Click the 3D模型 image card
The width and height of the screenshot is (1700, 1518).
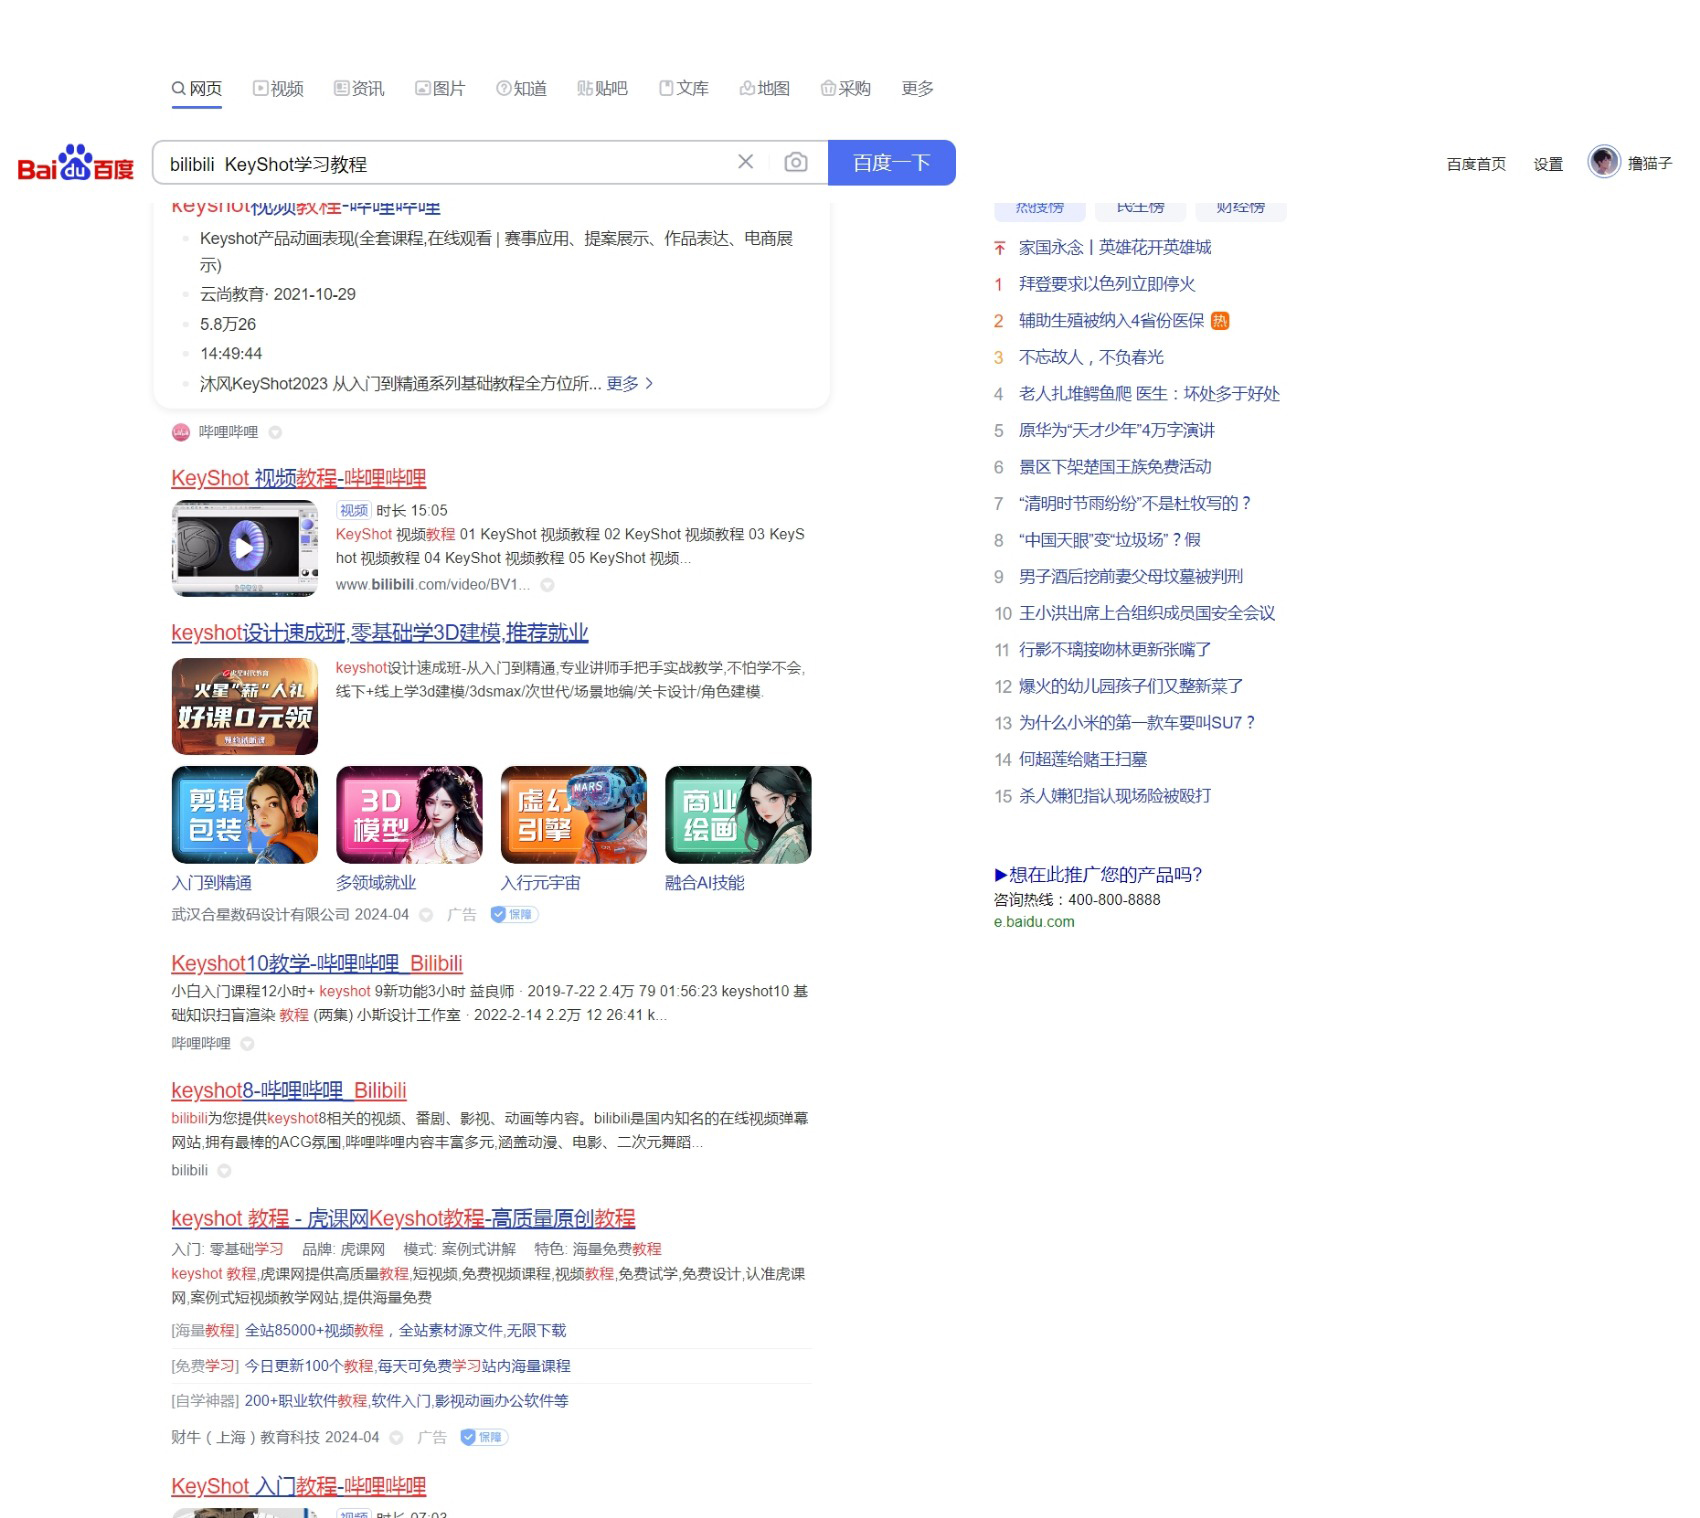pos(409,815)
